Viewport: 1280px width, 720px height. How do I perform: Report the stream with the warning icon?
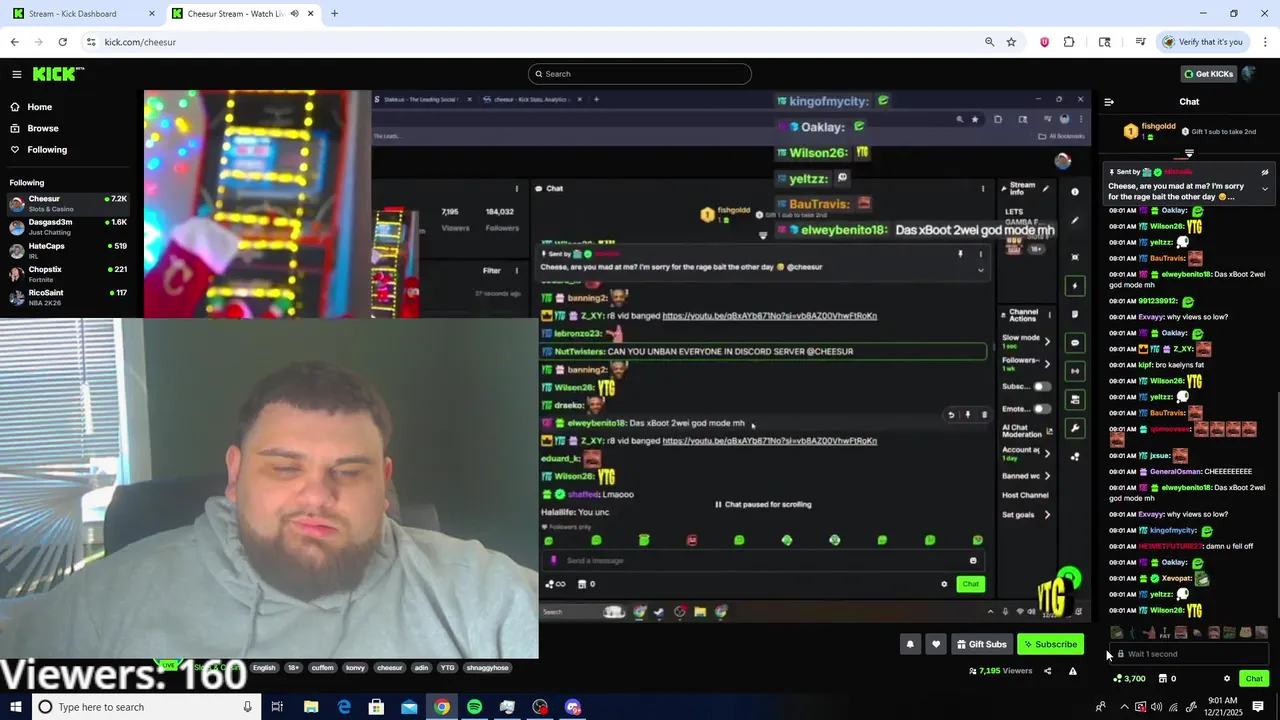[1073, 671]
